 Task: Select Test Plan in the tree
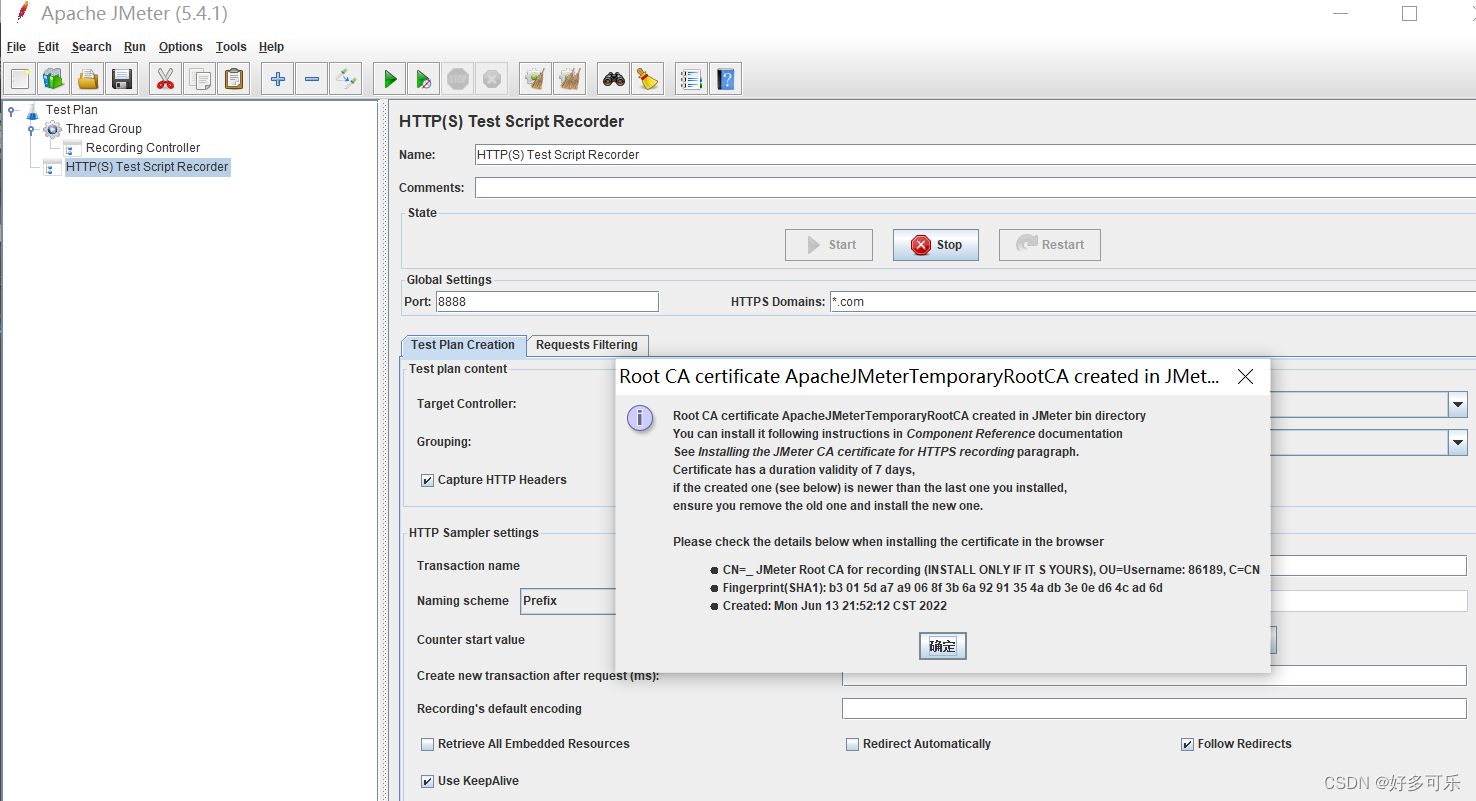[x=72, y=110]
